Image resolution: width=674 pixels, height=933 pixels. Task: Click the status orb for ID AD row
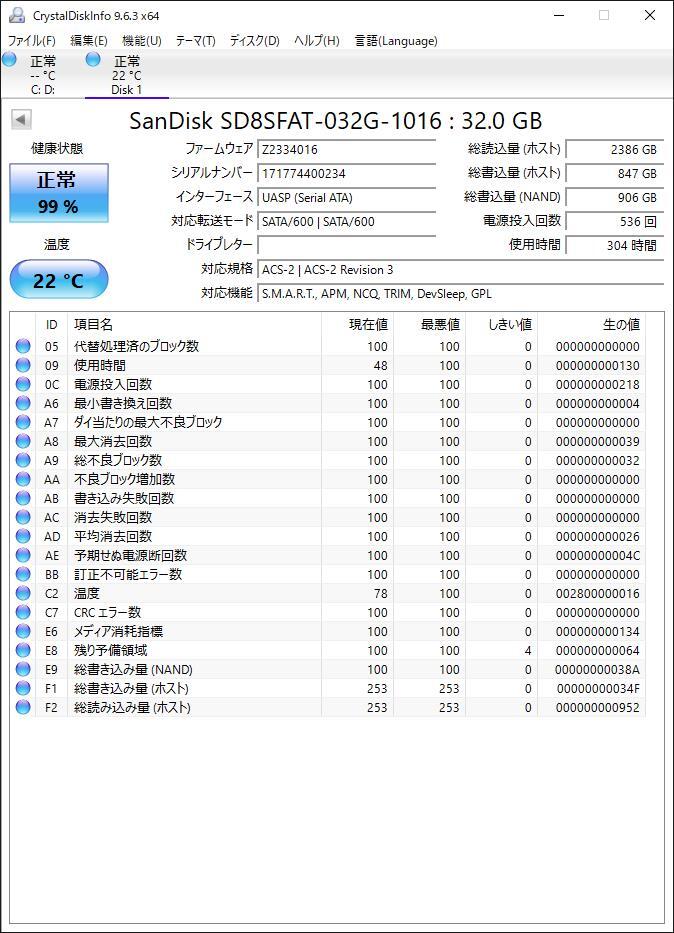23,536
